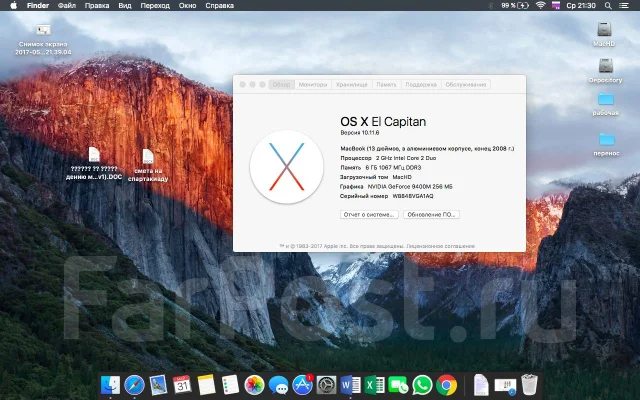Open System Preferences from the Dock
640x400 pixels.
[327, 385]
